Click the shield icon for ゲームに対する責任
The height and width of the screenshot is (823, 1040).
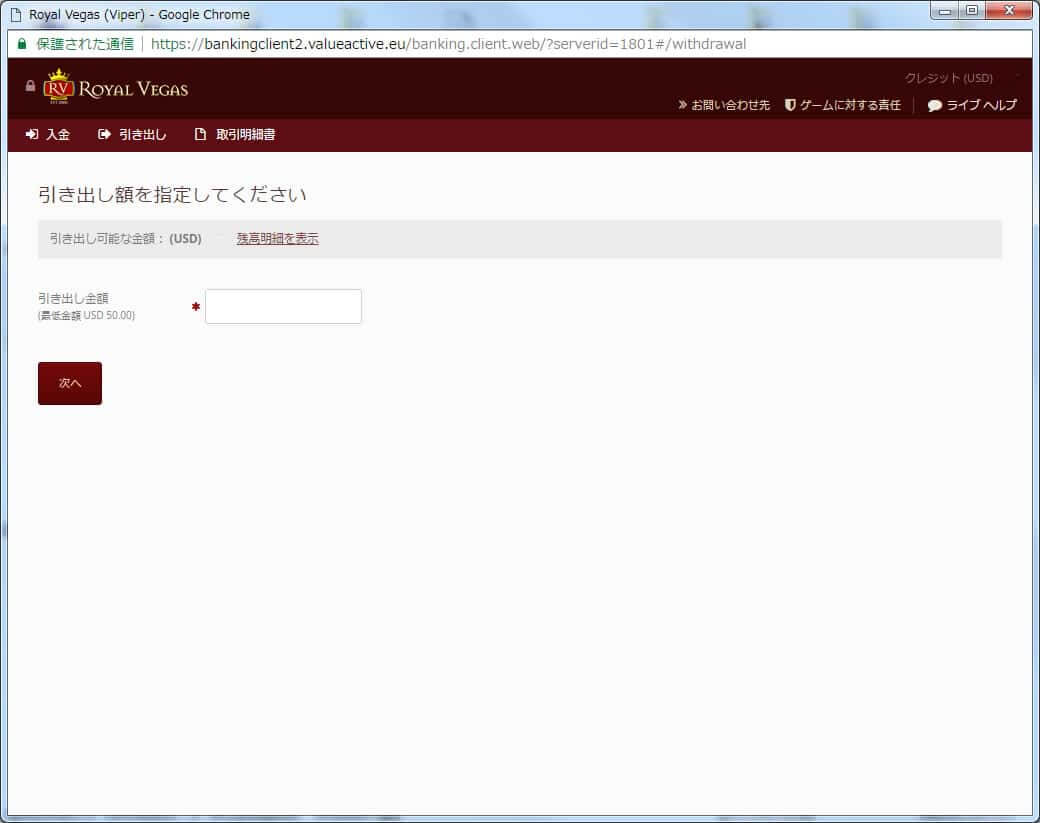[790, 105]
